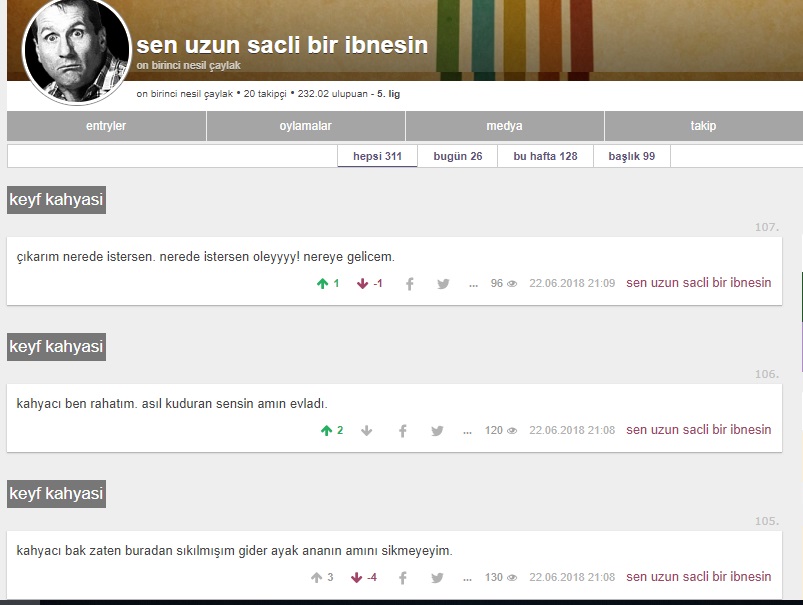Downvote entry number 107
Screen dimensions: 803x605
[x=363, y=284]
